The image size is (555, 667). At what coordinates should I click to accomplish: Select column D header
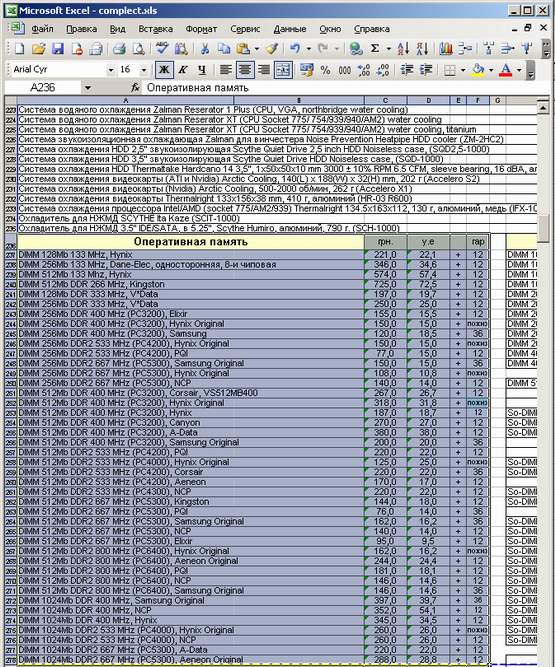coord(428,100)
